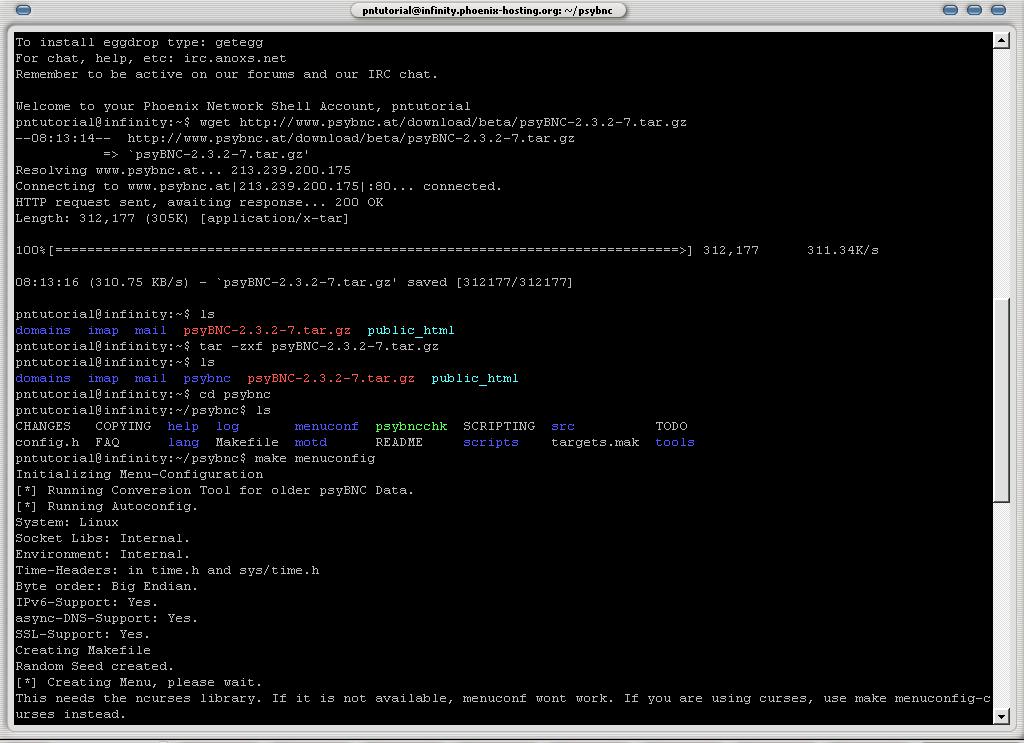Click the "async-DNS-Support: Yes." line
The image size is (1024, 743).
(106, 618)
